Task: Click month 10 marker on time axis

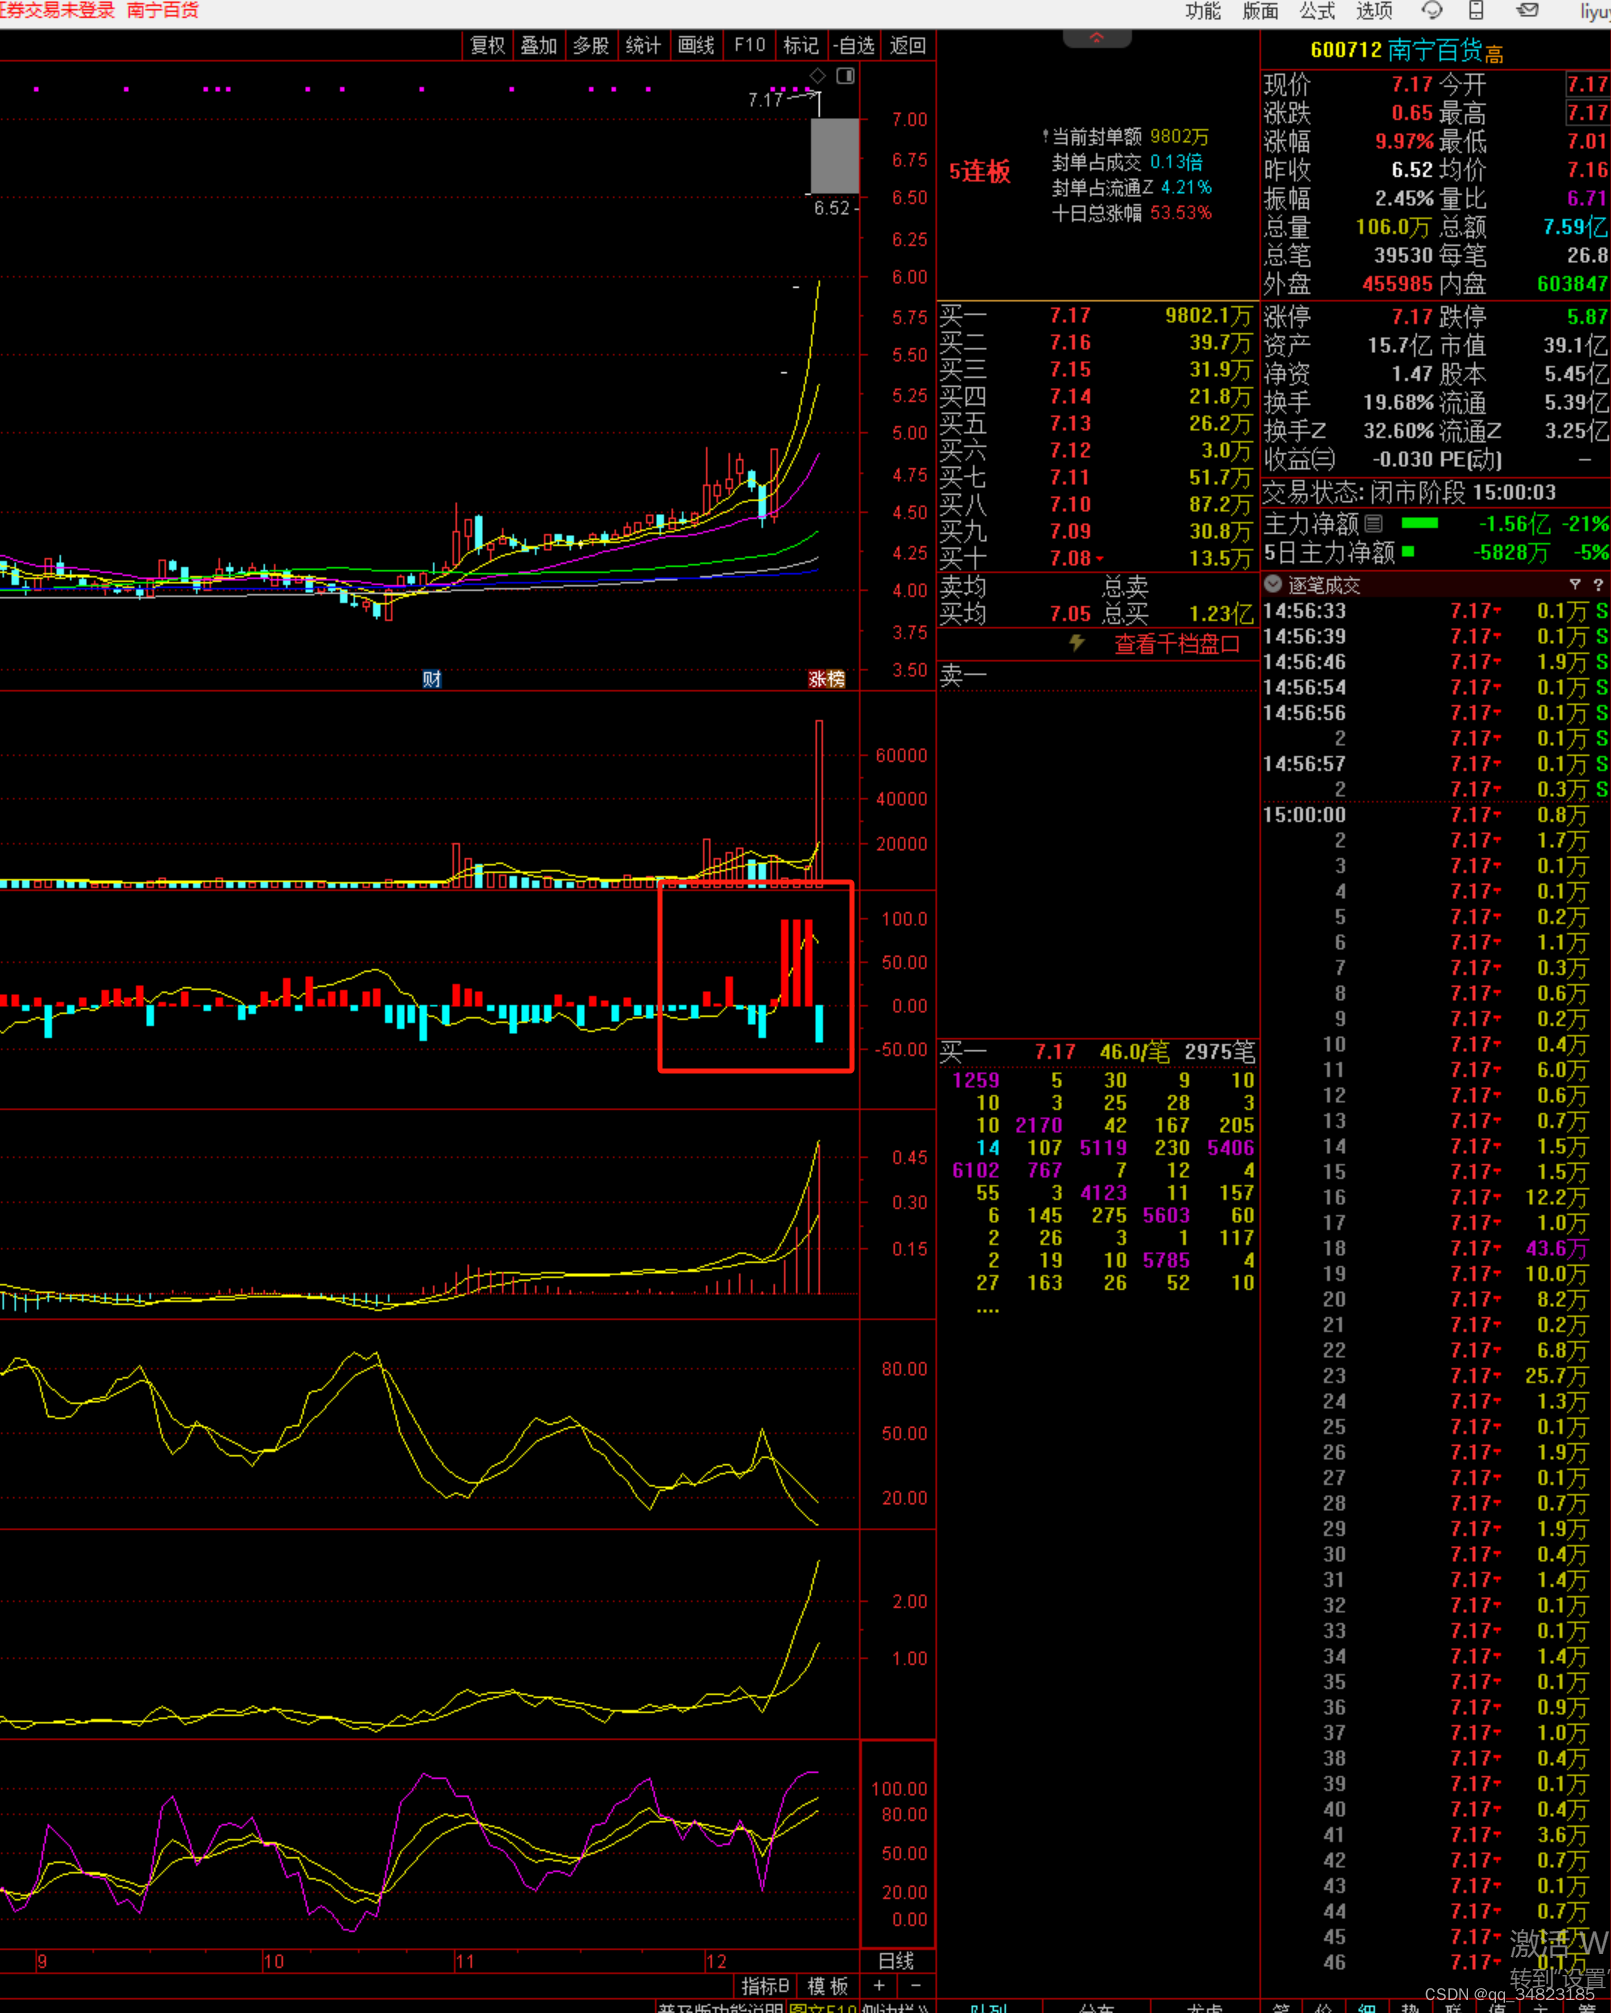Action: 273,1961
